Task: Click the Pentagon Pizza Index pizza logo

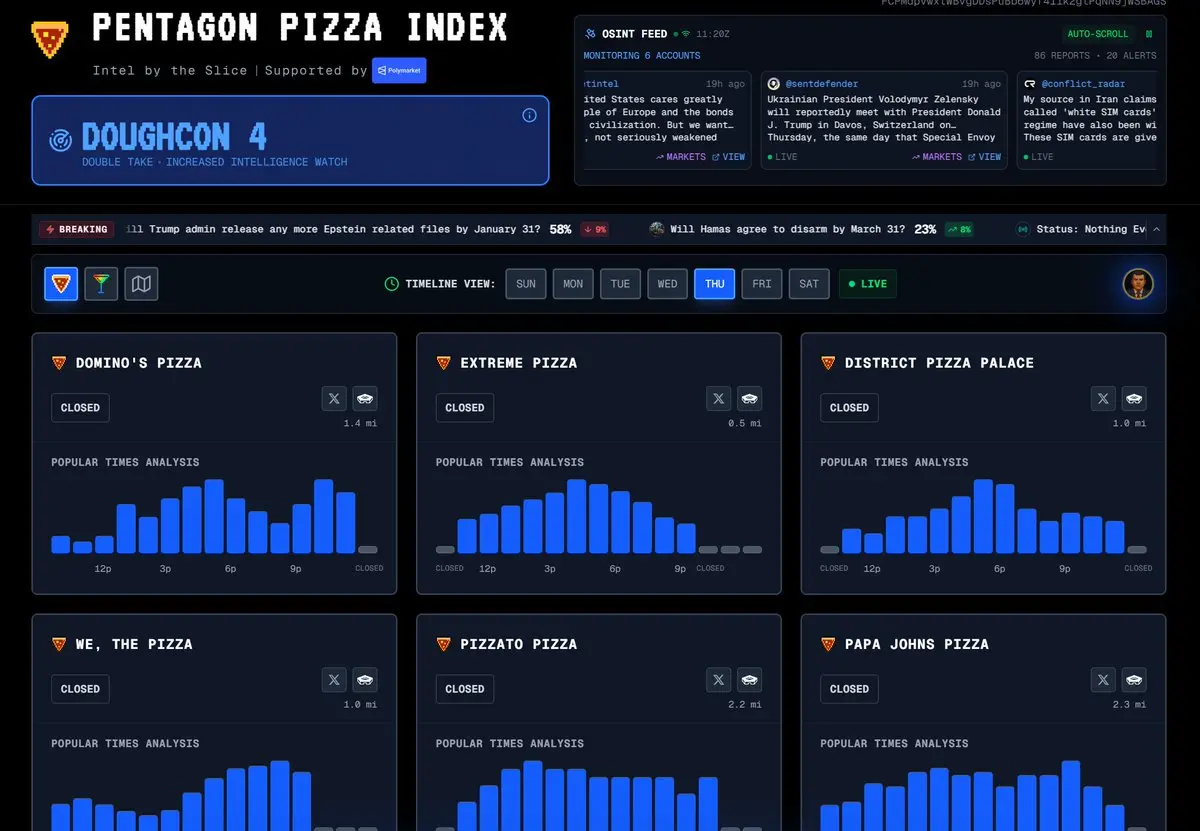Action: pyautogui.click(x=50, y=39)
